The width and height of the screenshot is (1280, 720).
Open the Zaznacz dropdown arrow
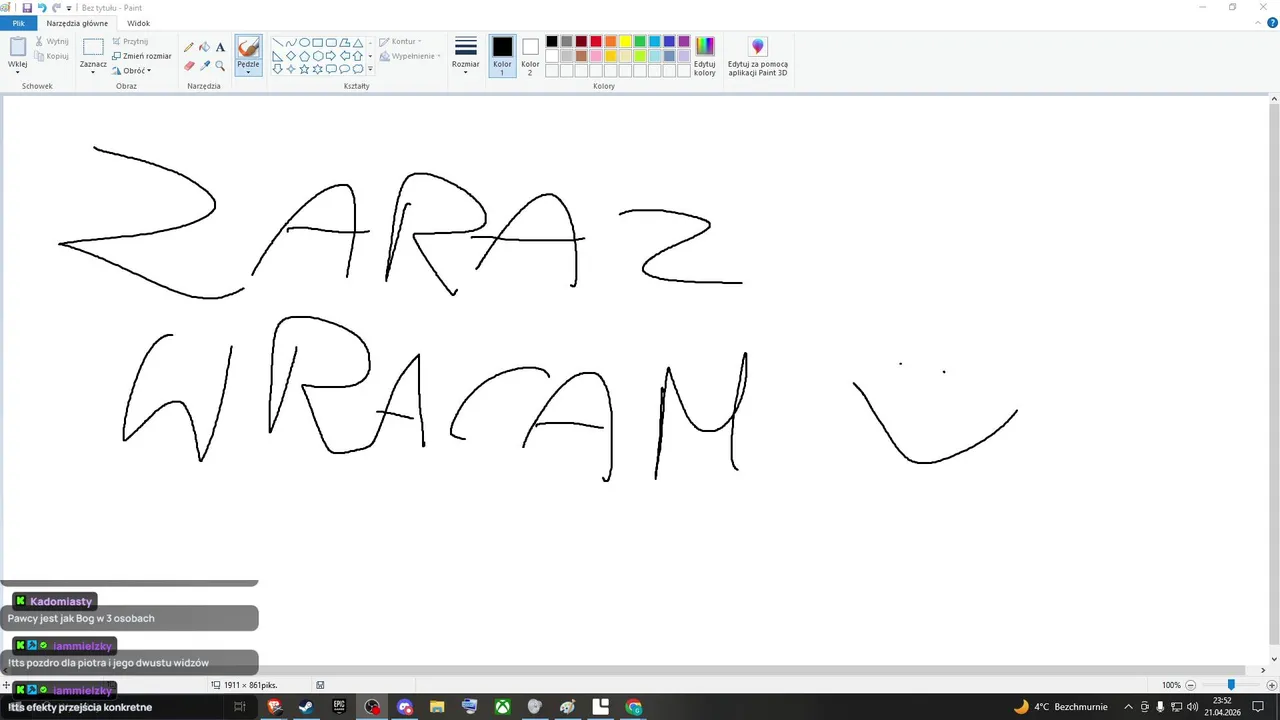coord(93,71)
